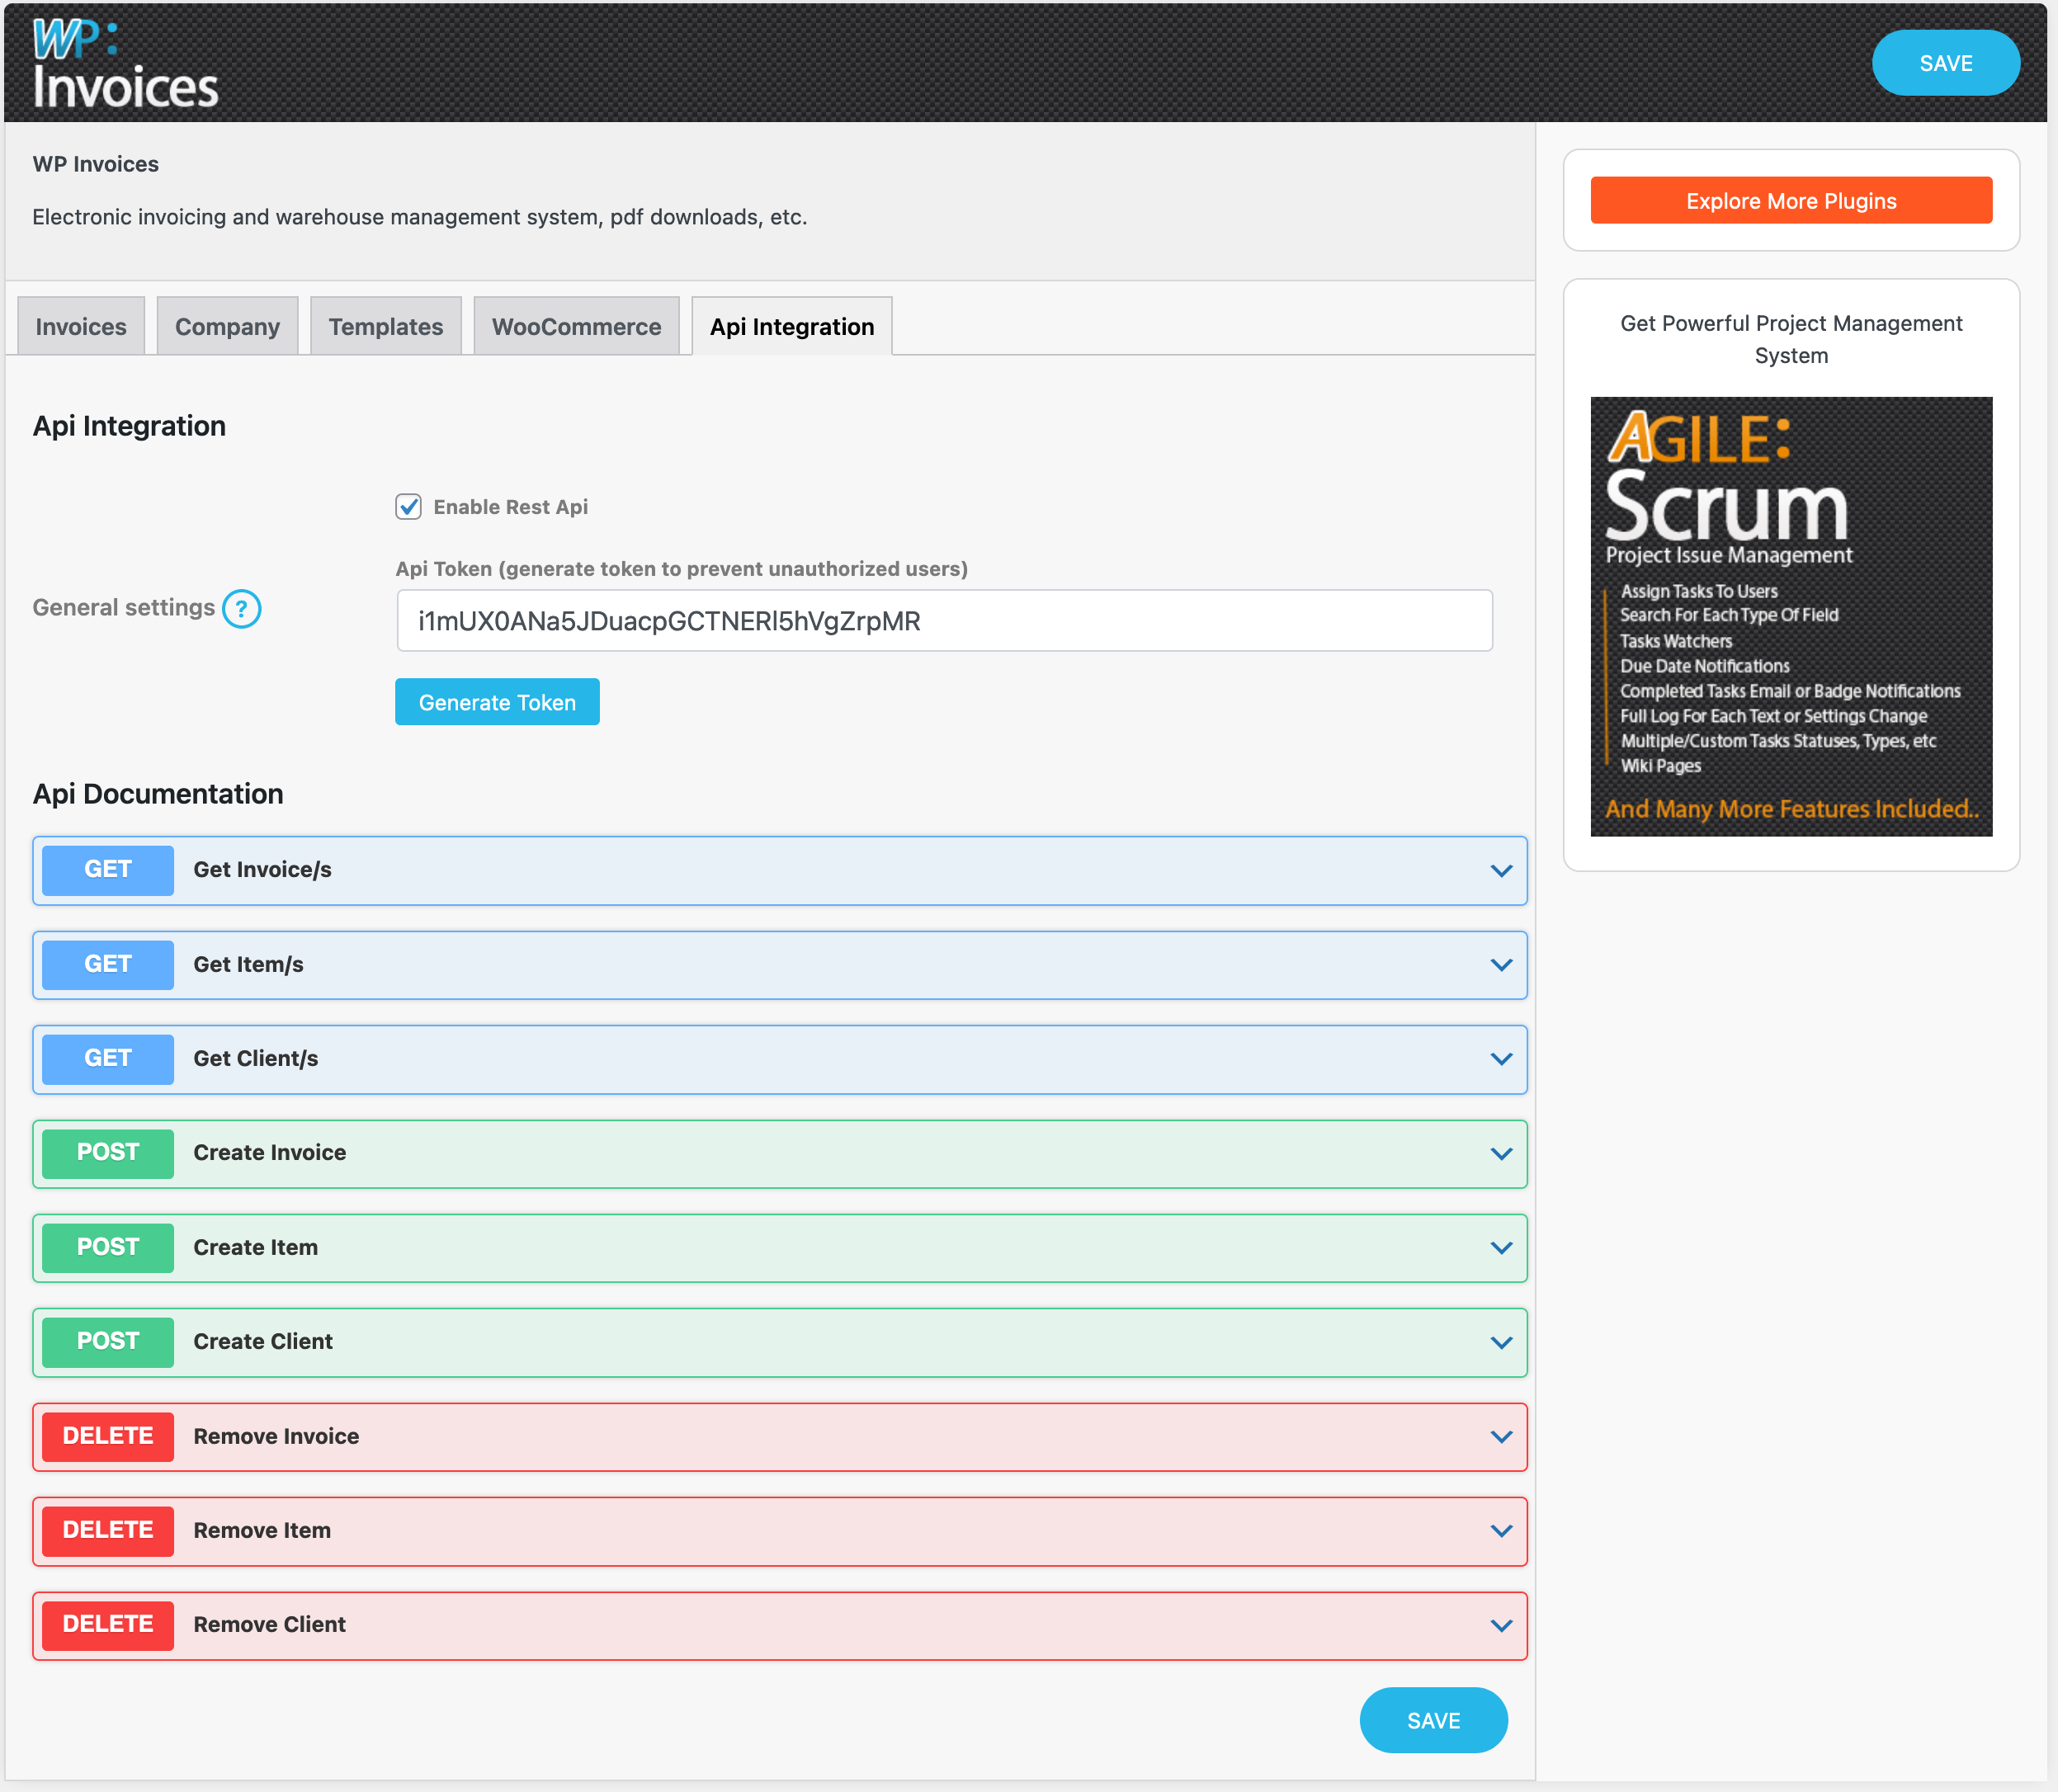Click the DELETE badge on Remove Invoice
The width and height of the screenshot is (2058, 1792).
coord(107,1436)
